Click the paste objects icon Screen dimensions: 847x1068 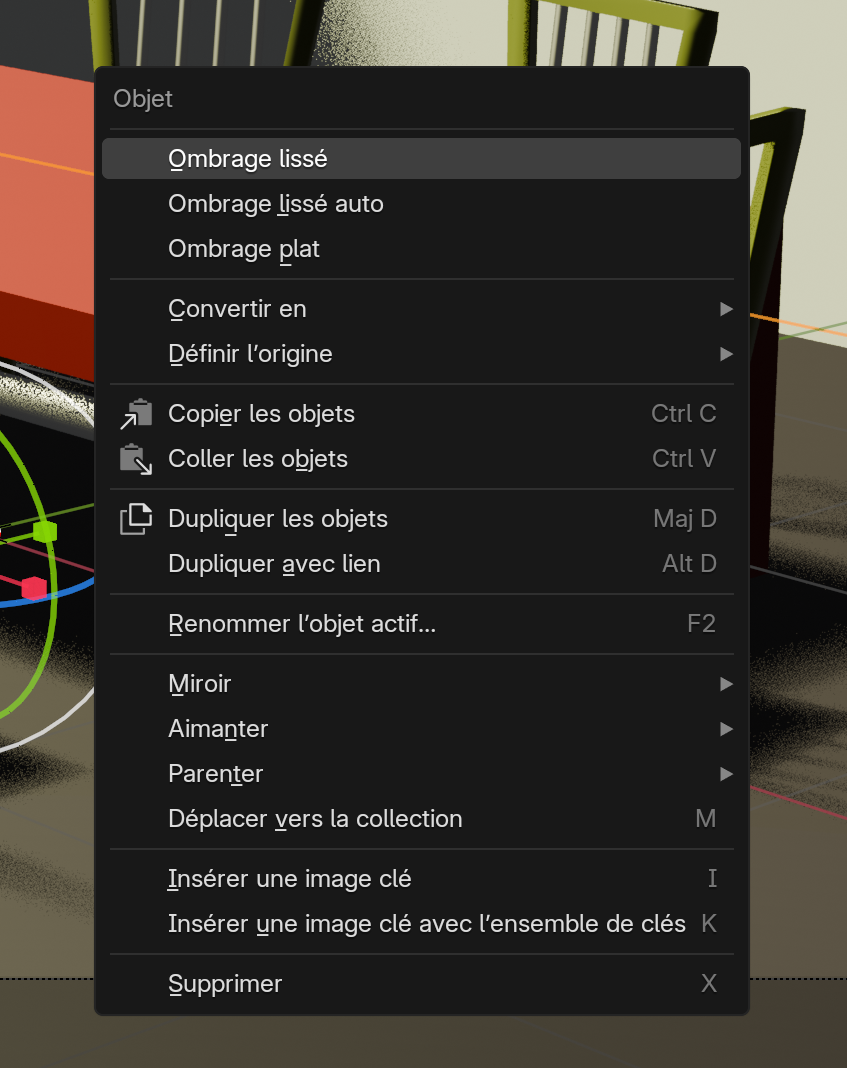(135, 459)
